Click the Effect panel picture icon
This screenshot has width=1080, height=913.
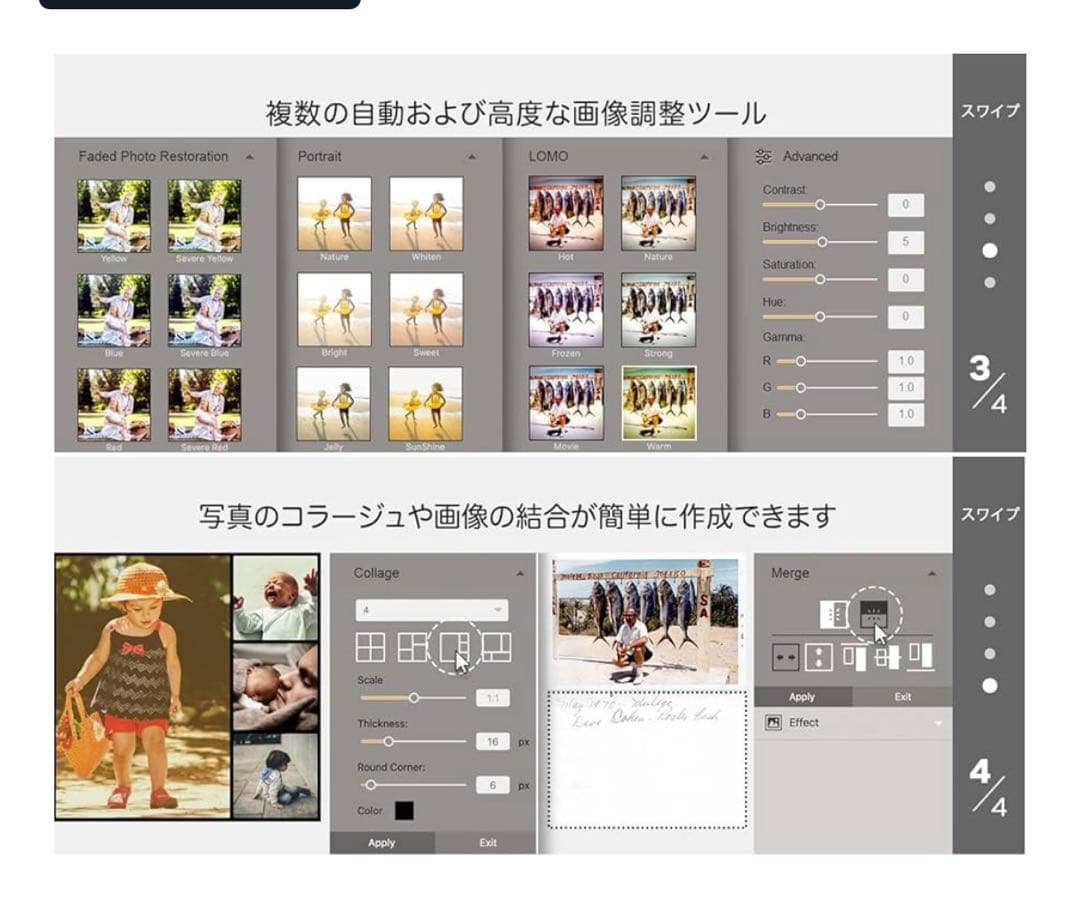click(773, 722)
